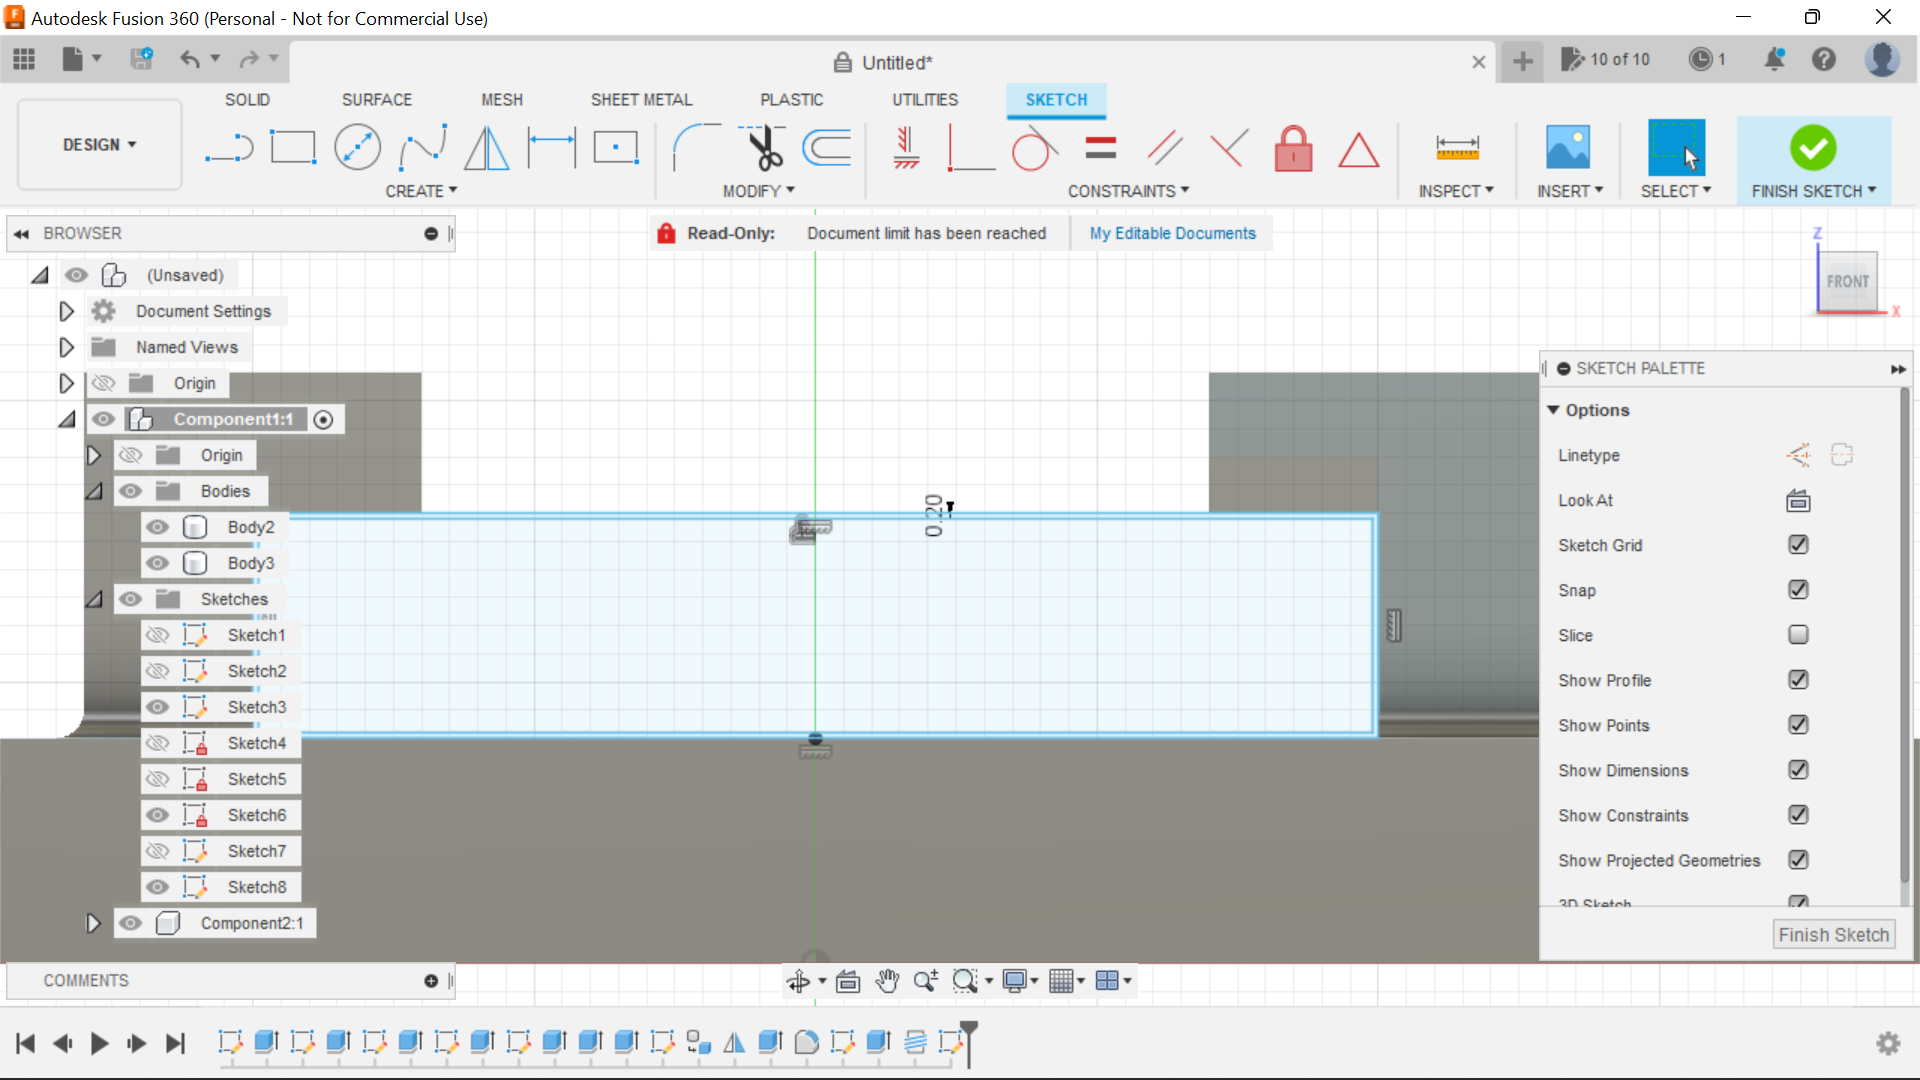Hide Sketch8 with its eye icon
This screenshot has width=1920, height=1080.
(157, 887)
